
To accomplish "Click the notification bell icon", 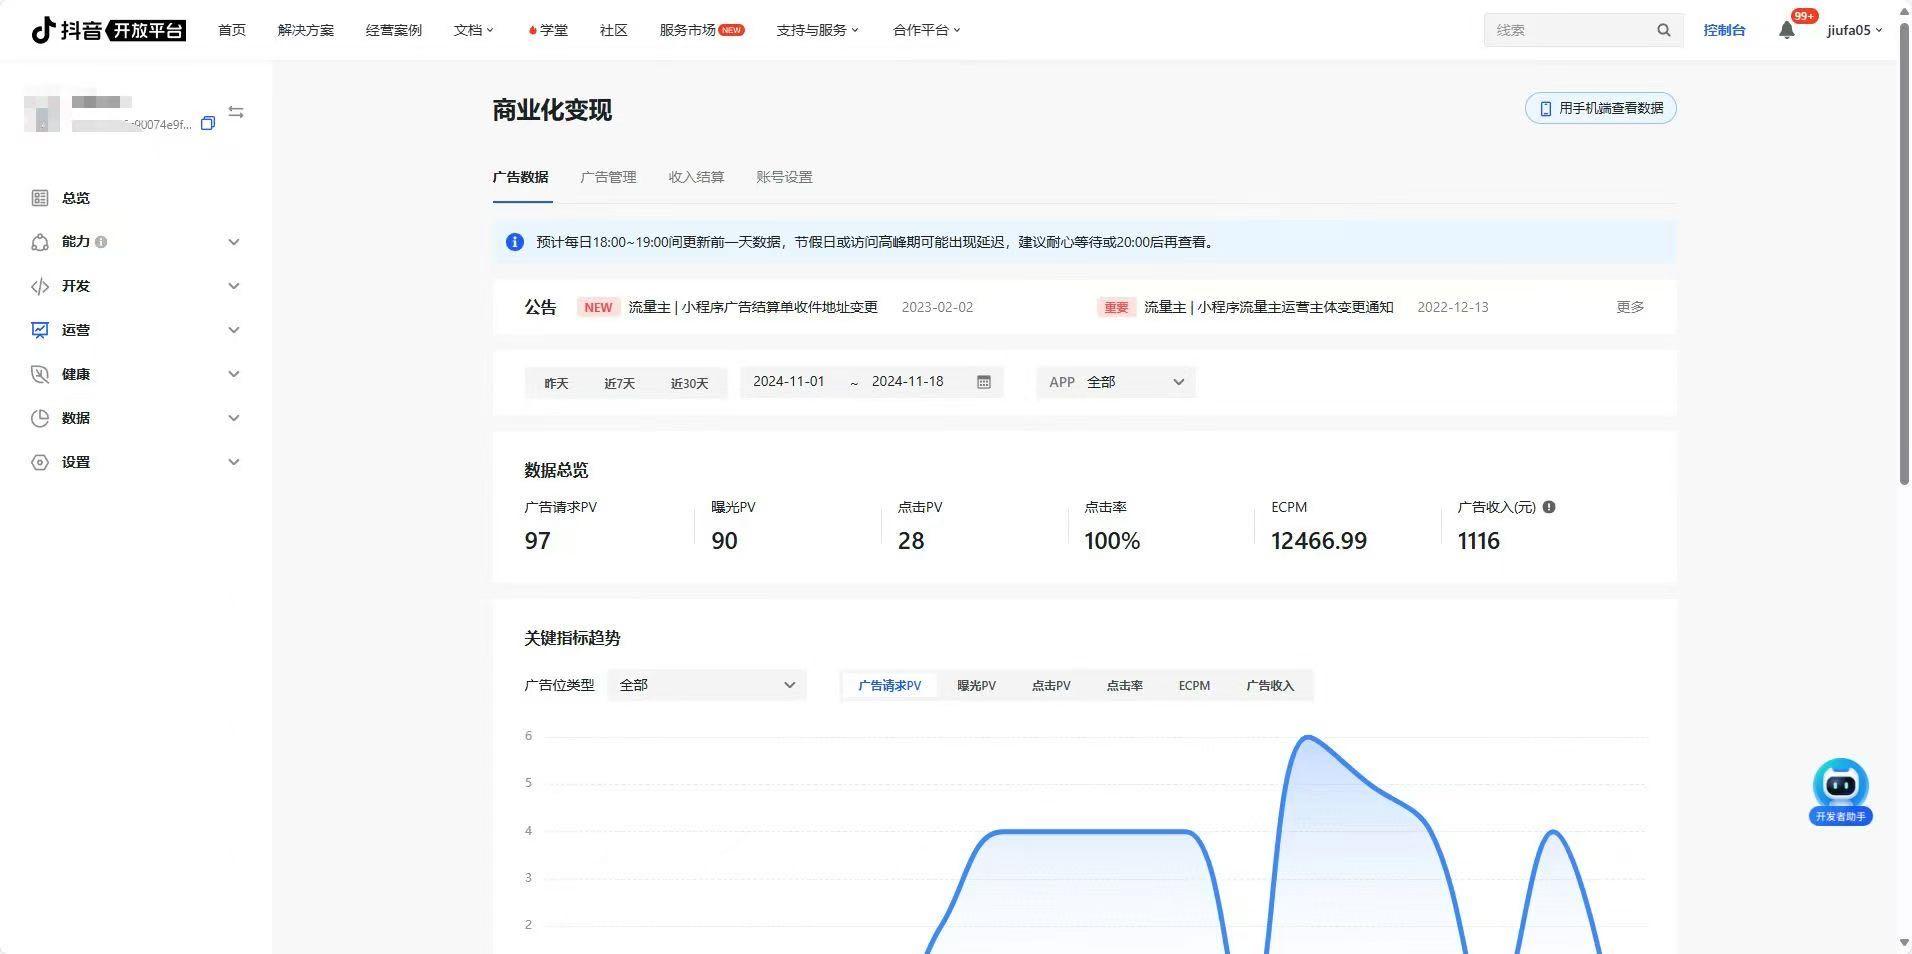I will (x=1786, y=30).
